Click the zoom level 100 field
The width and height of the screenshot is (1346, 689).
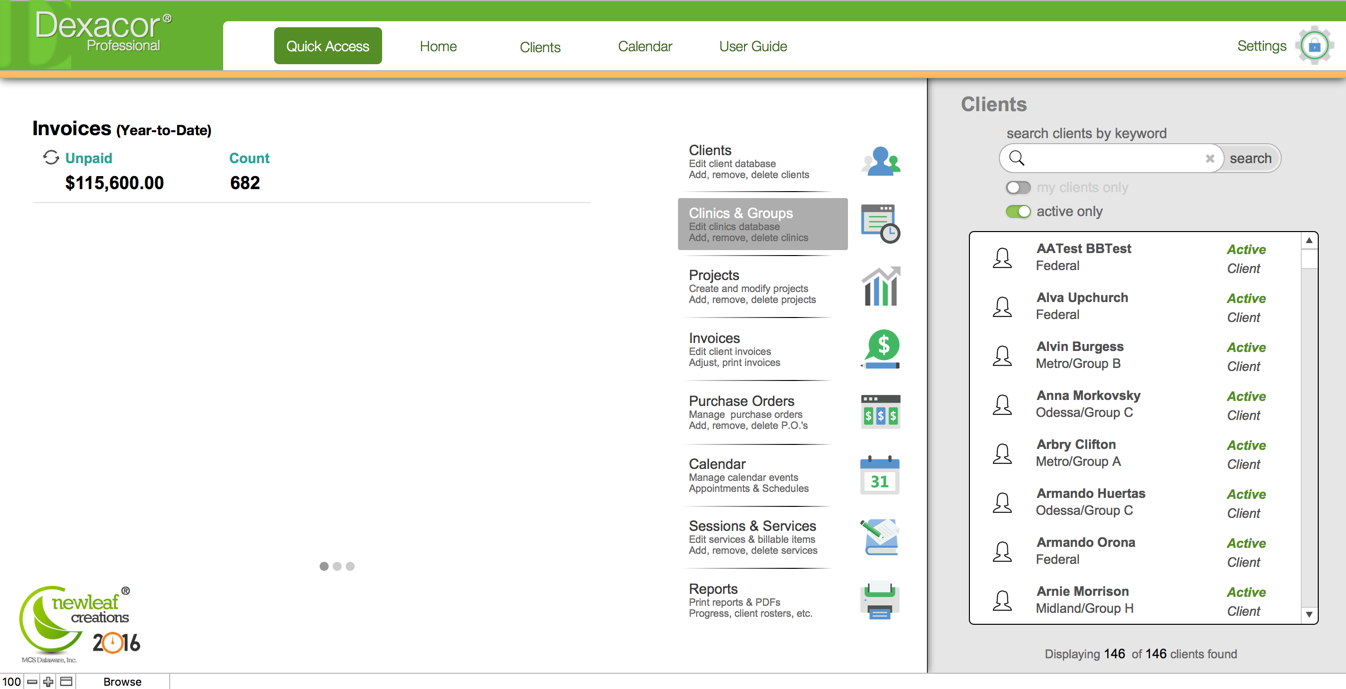point(11,681)
